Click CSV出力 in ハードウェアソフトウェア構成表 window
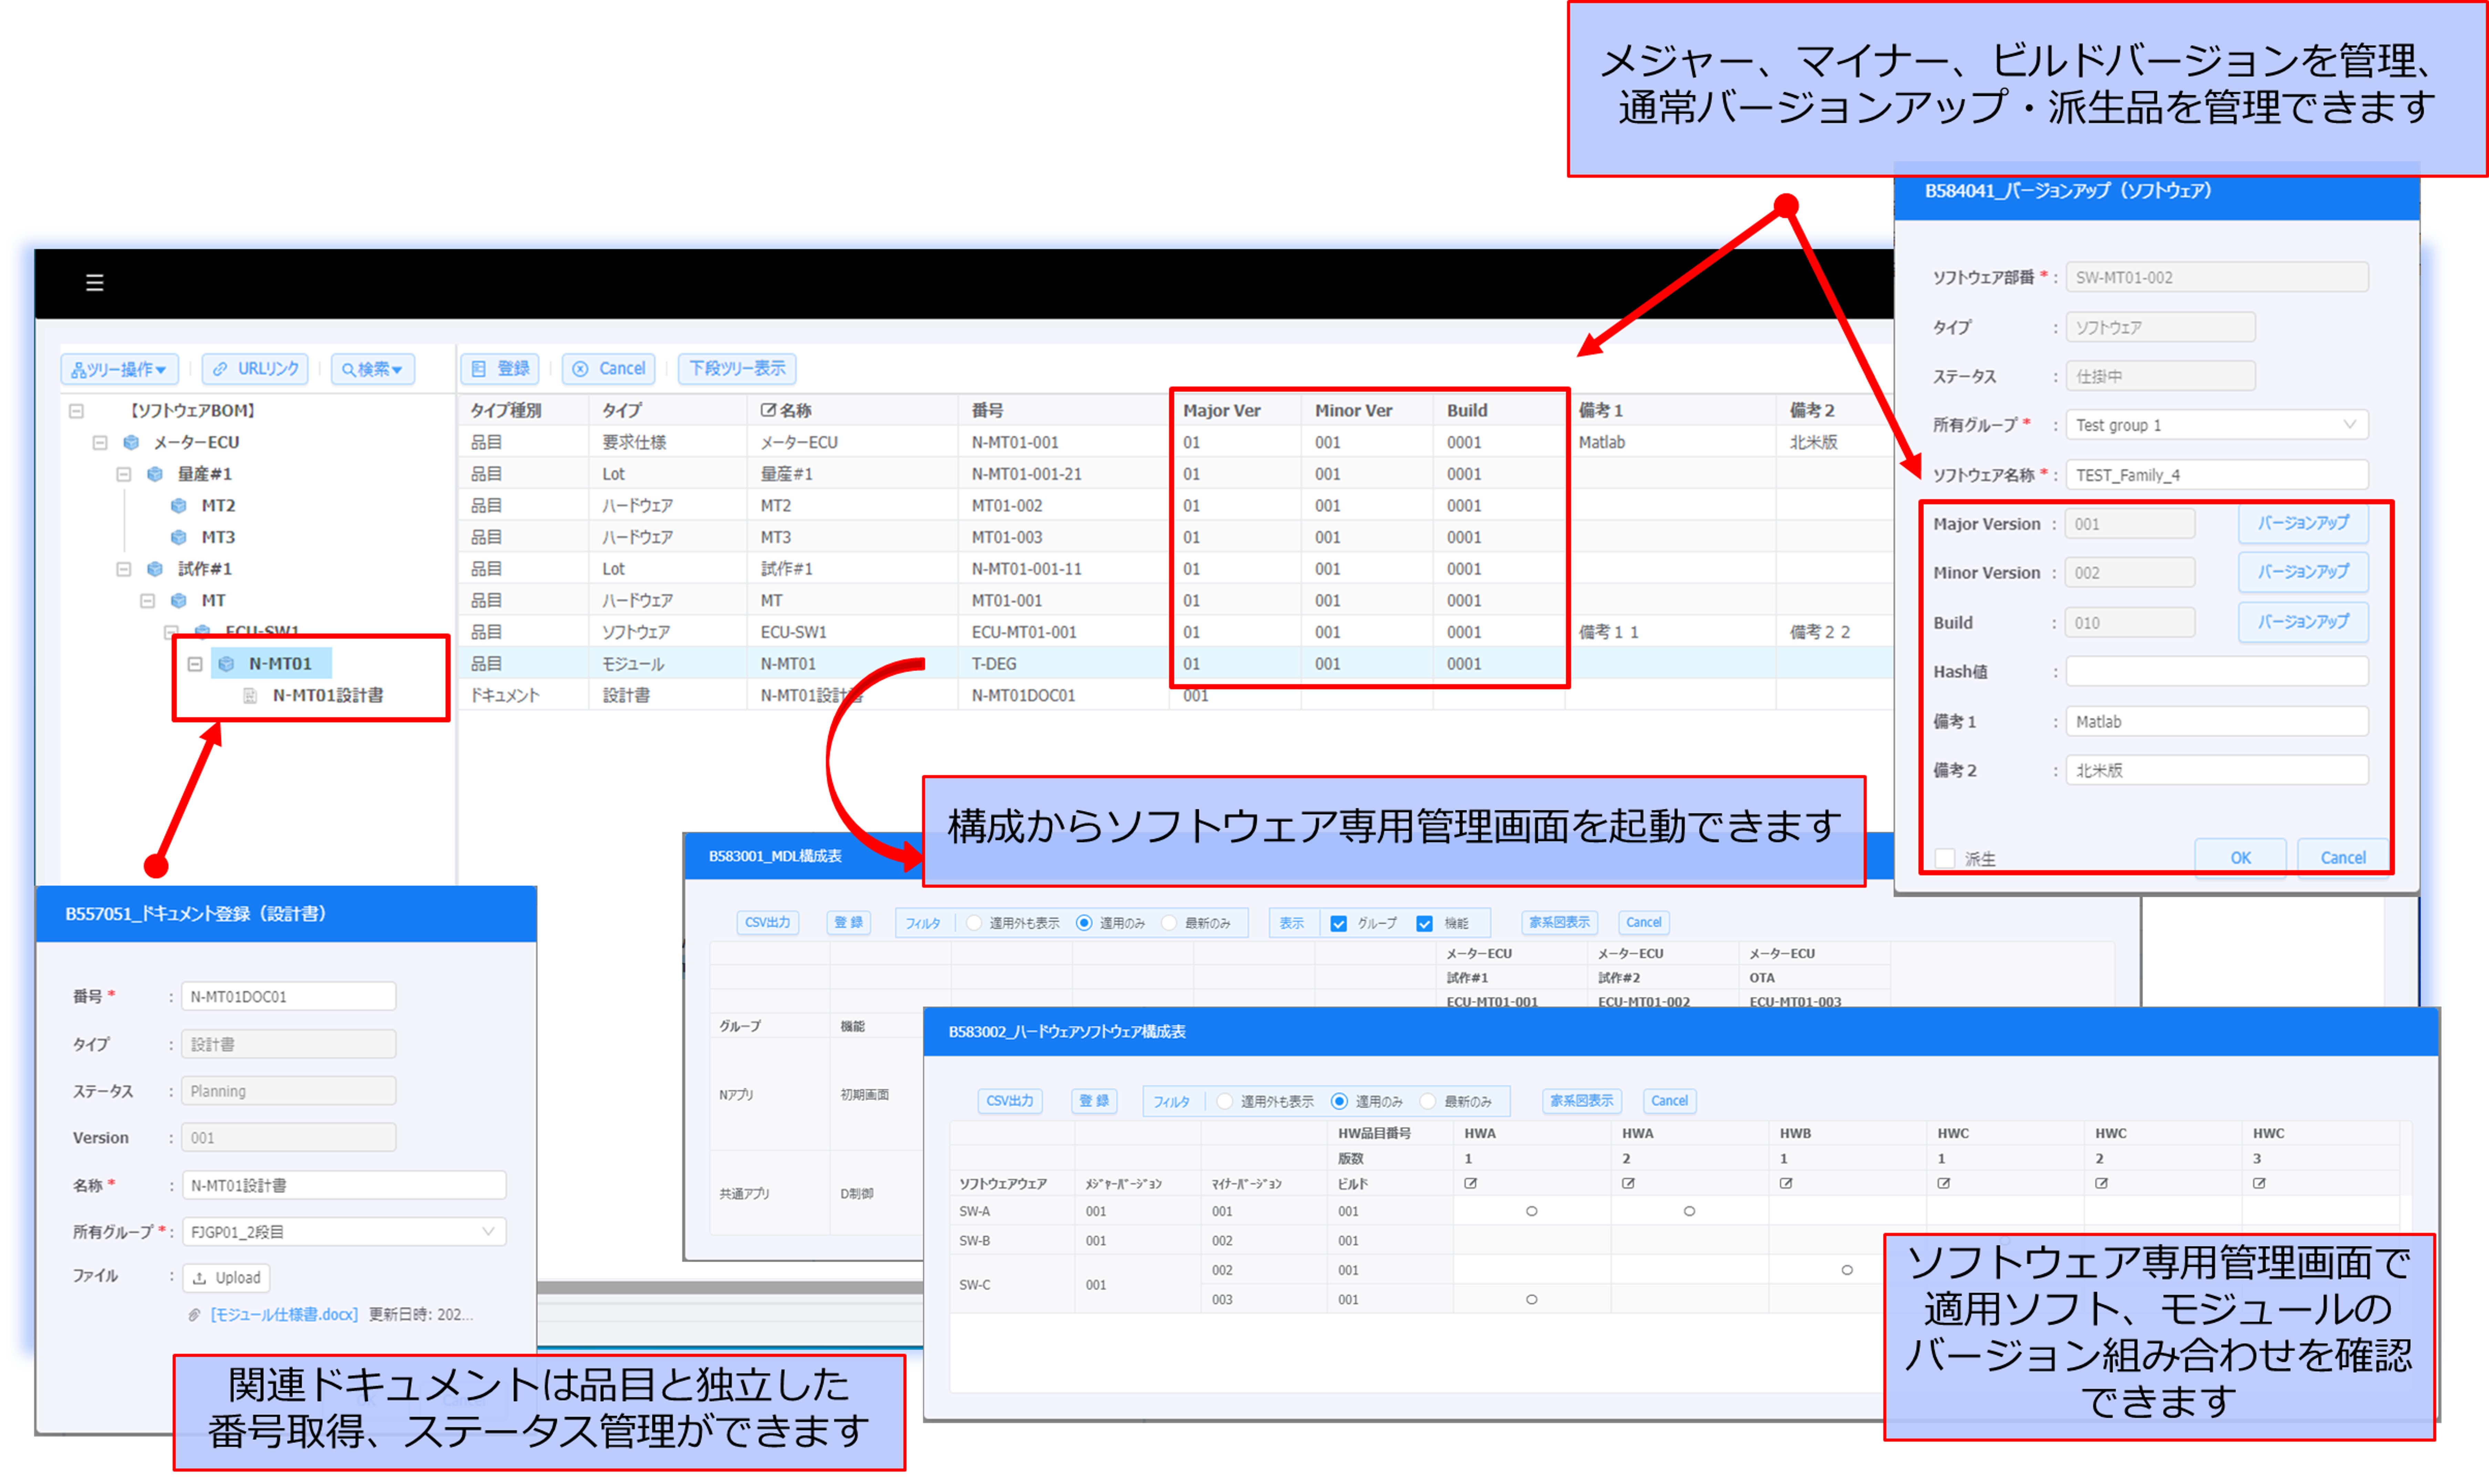Screen dimensions: 2489x1484 (1010, 1101)
